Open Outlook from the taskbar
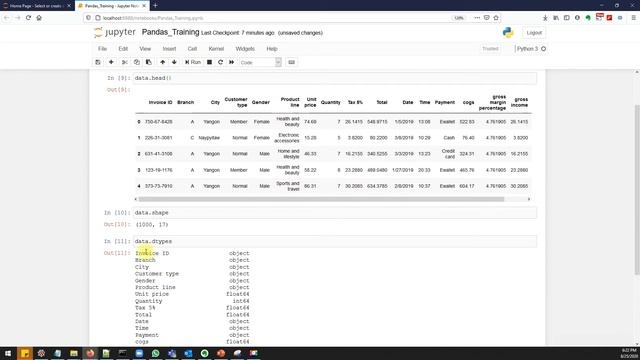The image size is (640, 360). pyautogui.click(x=188, y=353)
